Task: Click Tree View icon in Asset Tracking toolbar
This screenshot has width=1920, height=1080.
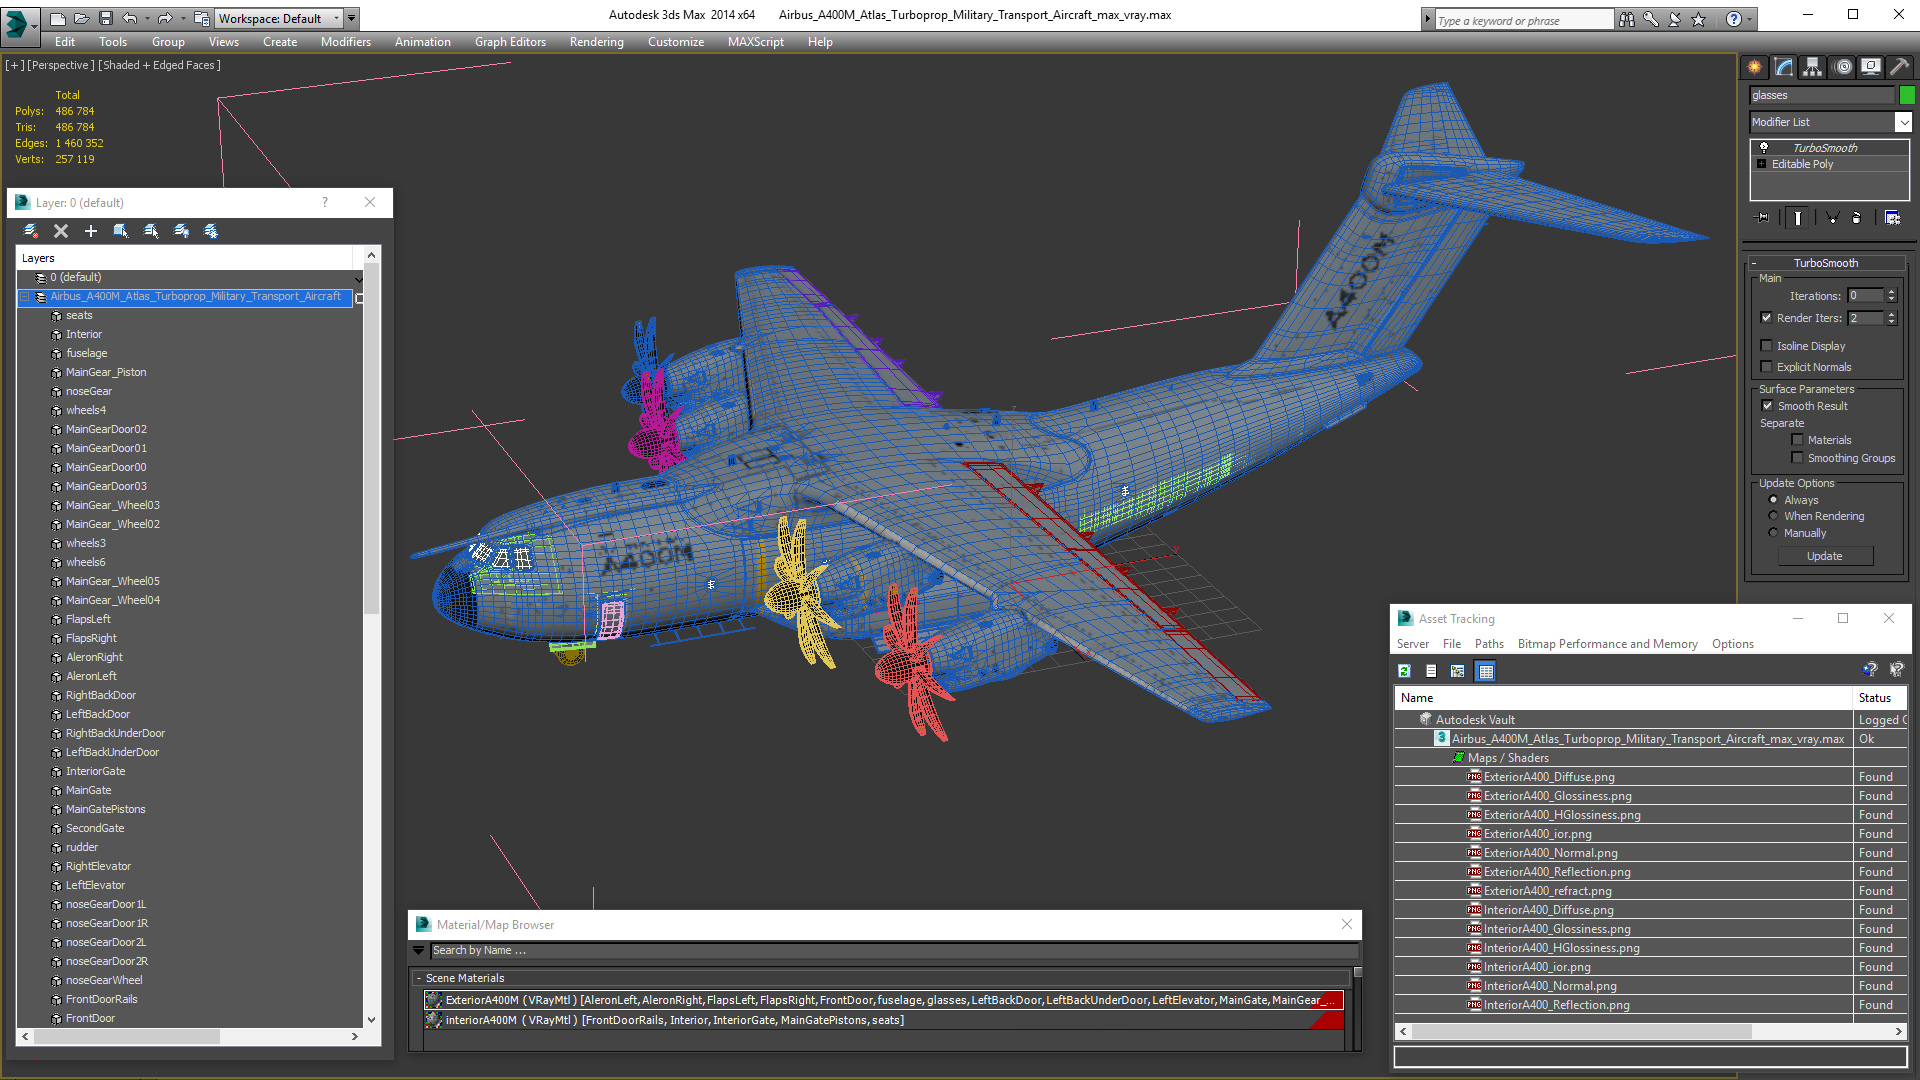Action: pos(1457,671)
